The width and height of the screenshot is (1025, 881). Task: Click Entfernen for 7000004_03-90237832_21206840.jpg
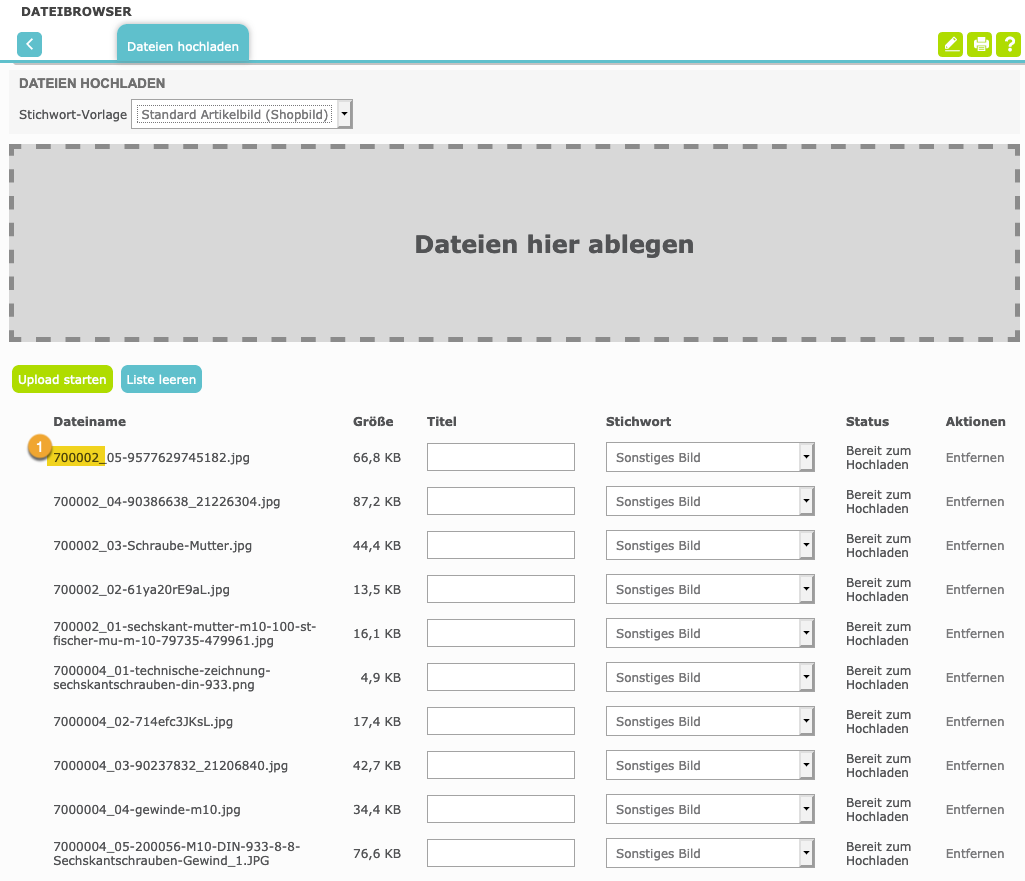point(975,766)
